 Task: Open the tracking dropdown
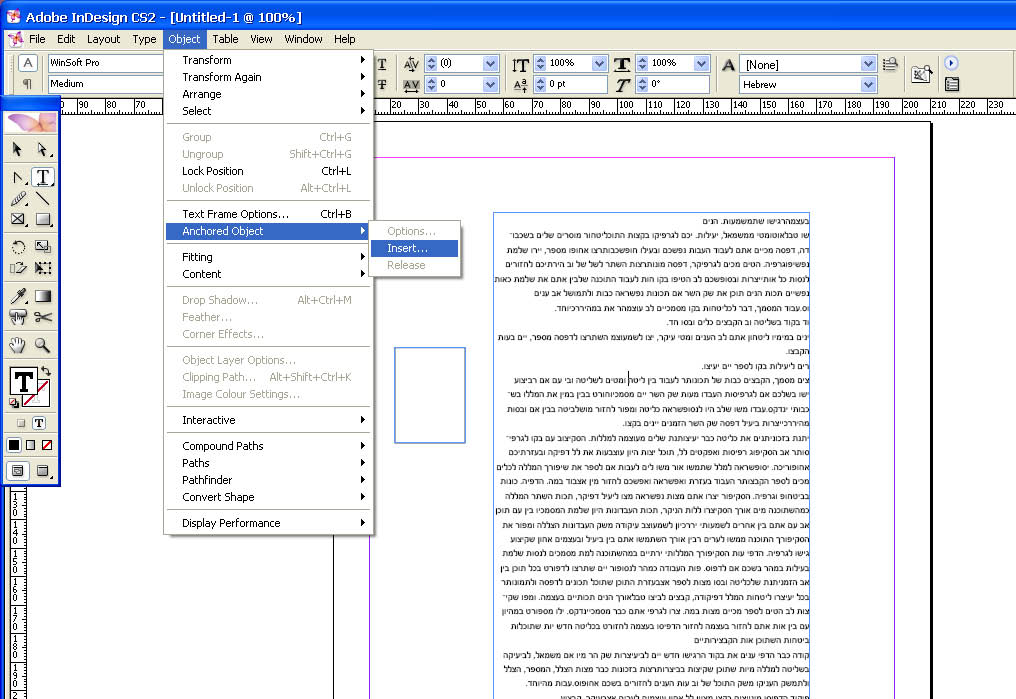pyautogui.click(x=491, y=84)
